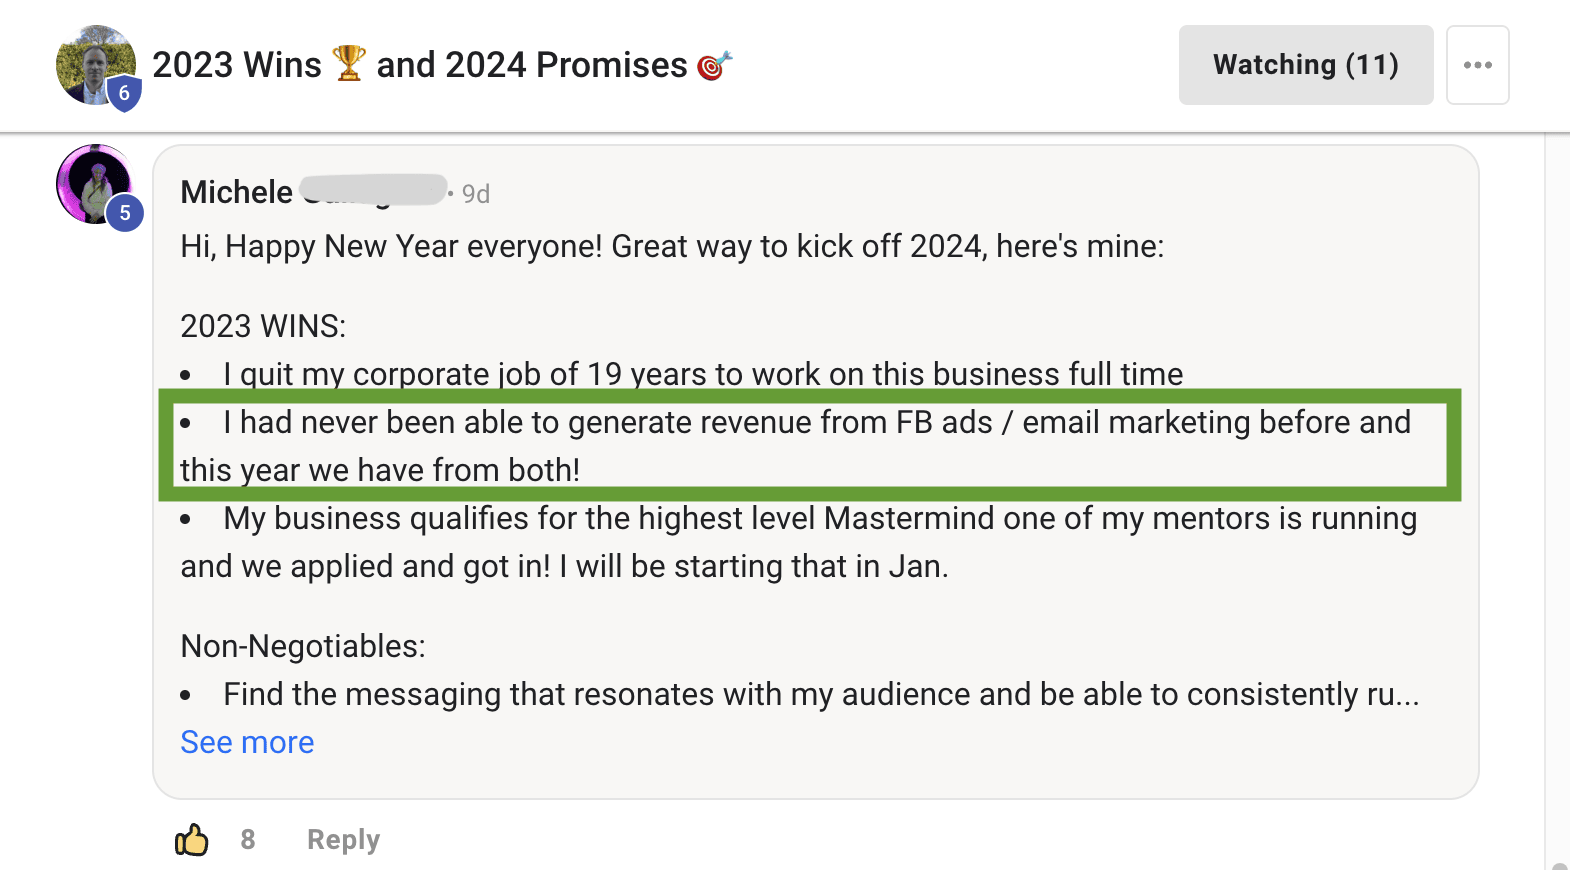
Task: Click the dart target emoji in the title
Action: [715, 65]
